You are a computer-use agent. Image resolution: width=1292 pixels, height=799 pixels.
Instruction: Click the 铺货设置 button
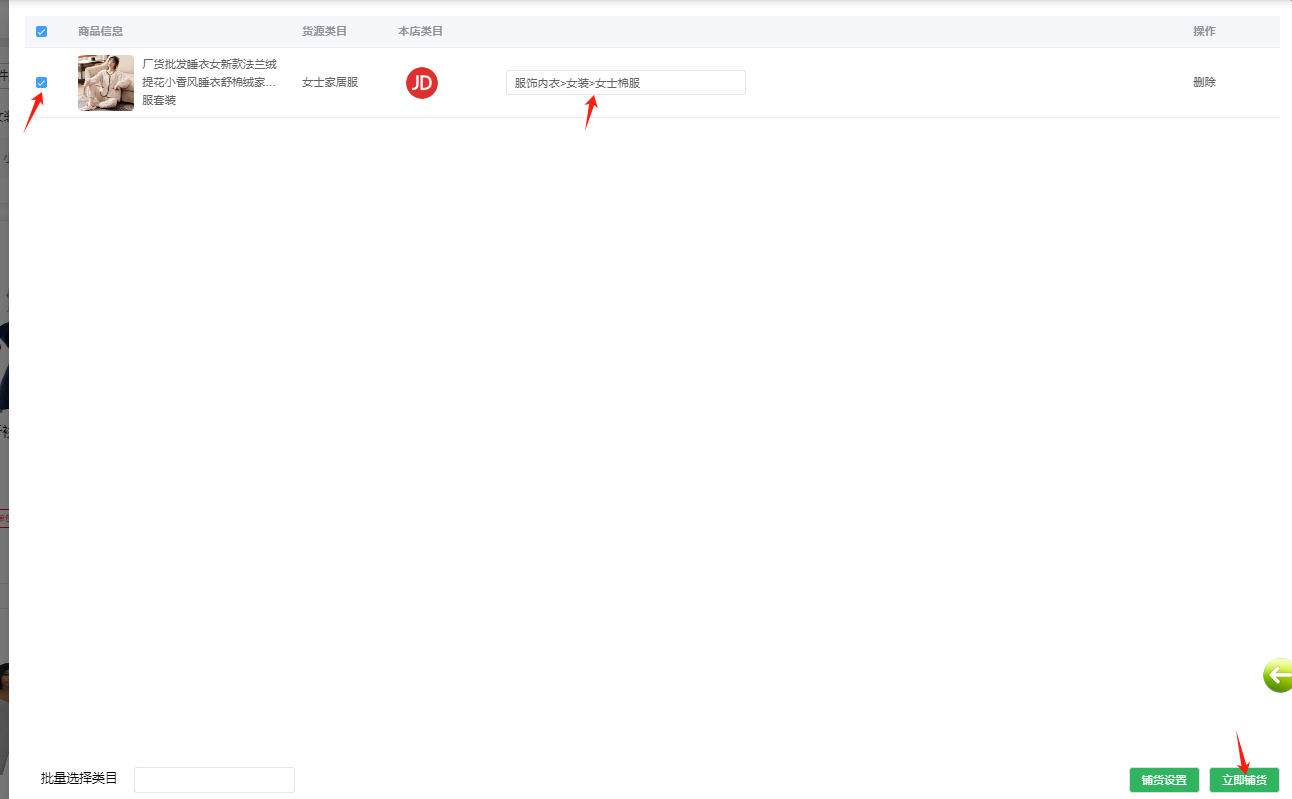coord(1164,780)
